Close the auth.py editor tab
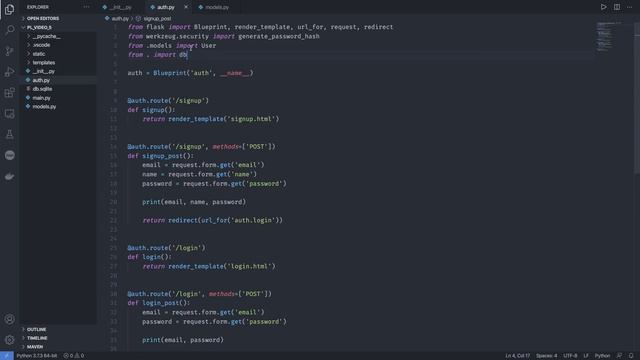This screenshot has width=640, height=360. [x=186, y=7]
